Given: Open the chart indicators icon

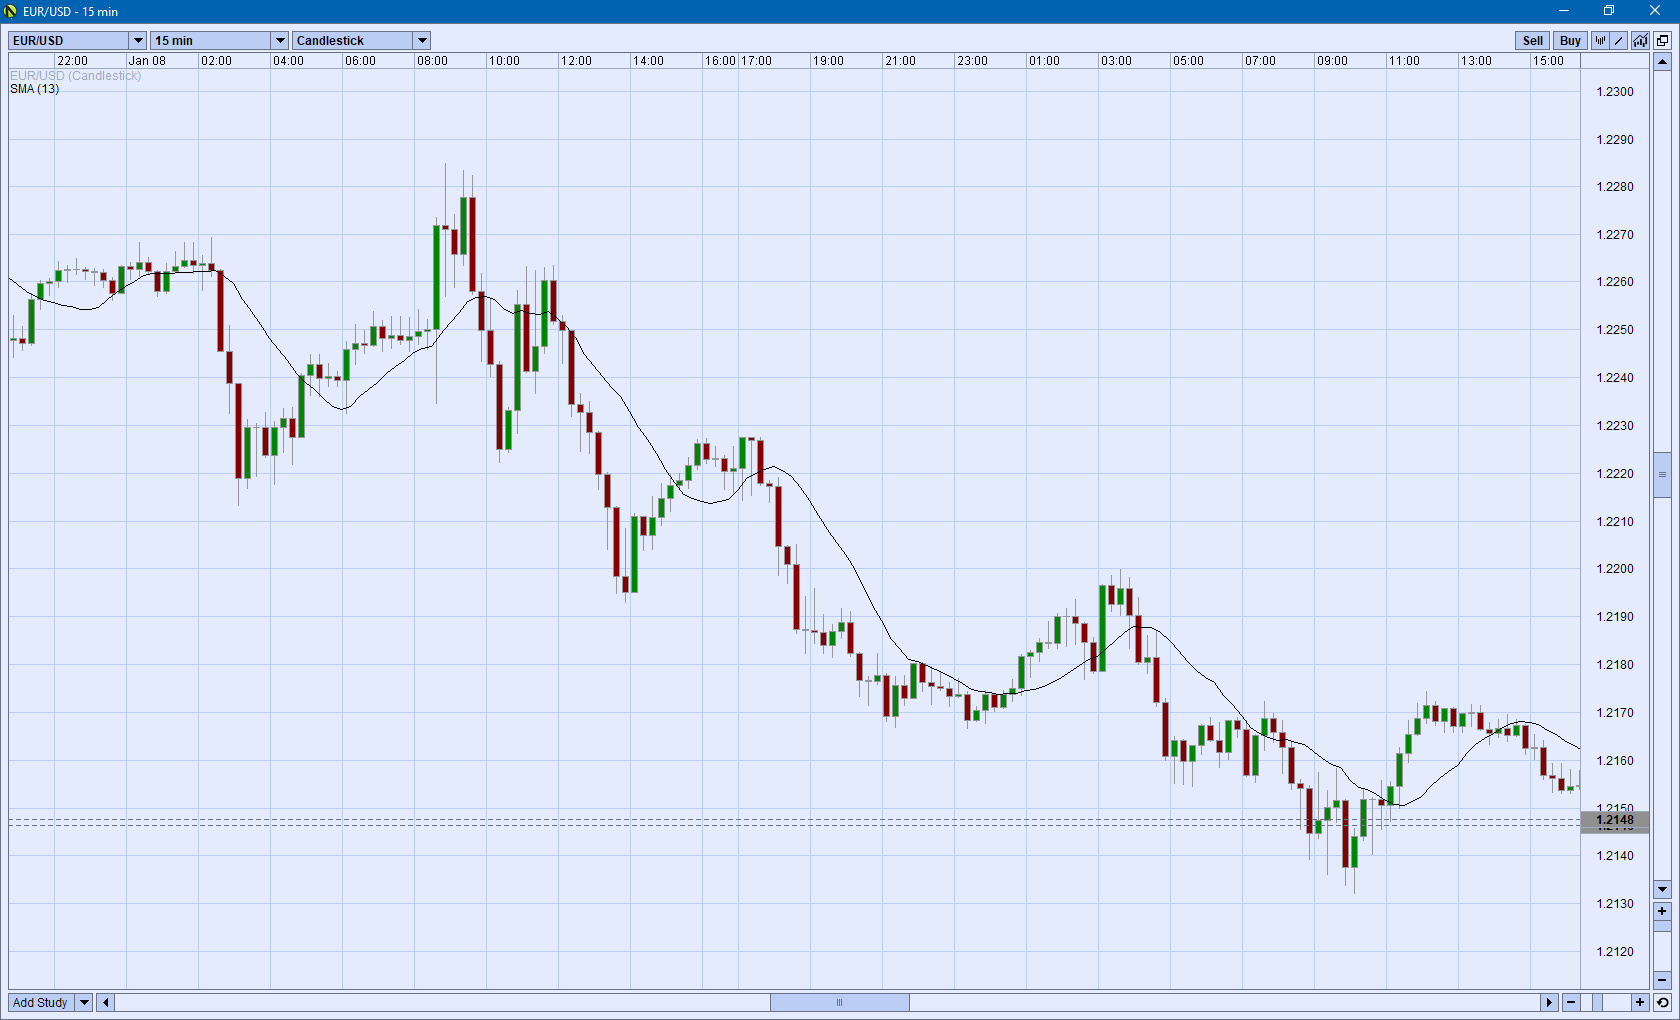Looking at the screenshot, I should pos(1640,41).
